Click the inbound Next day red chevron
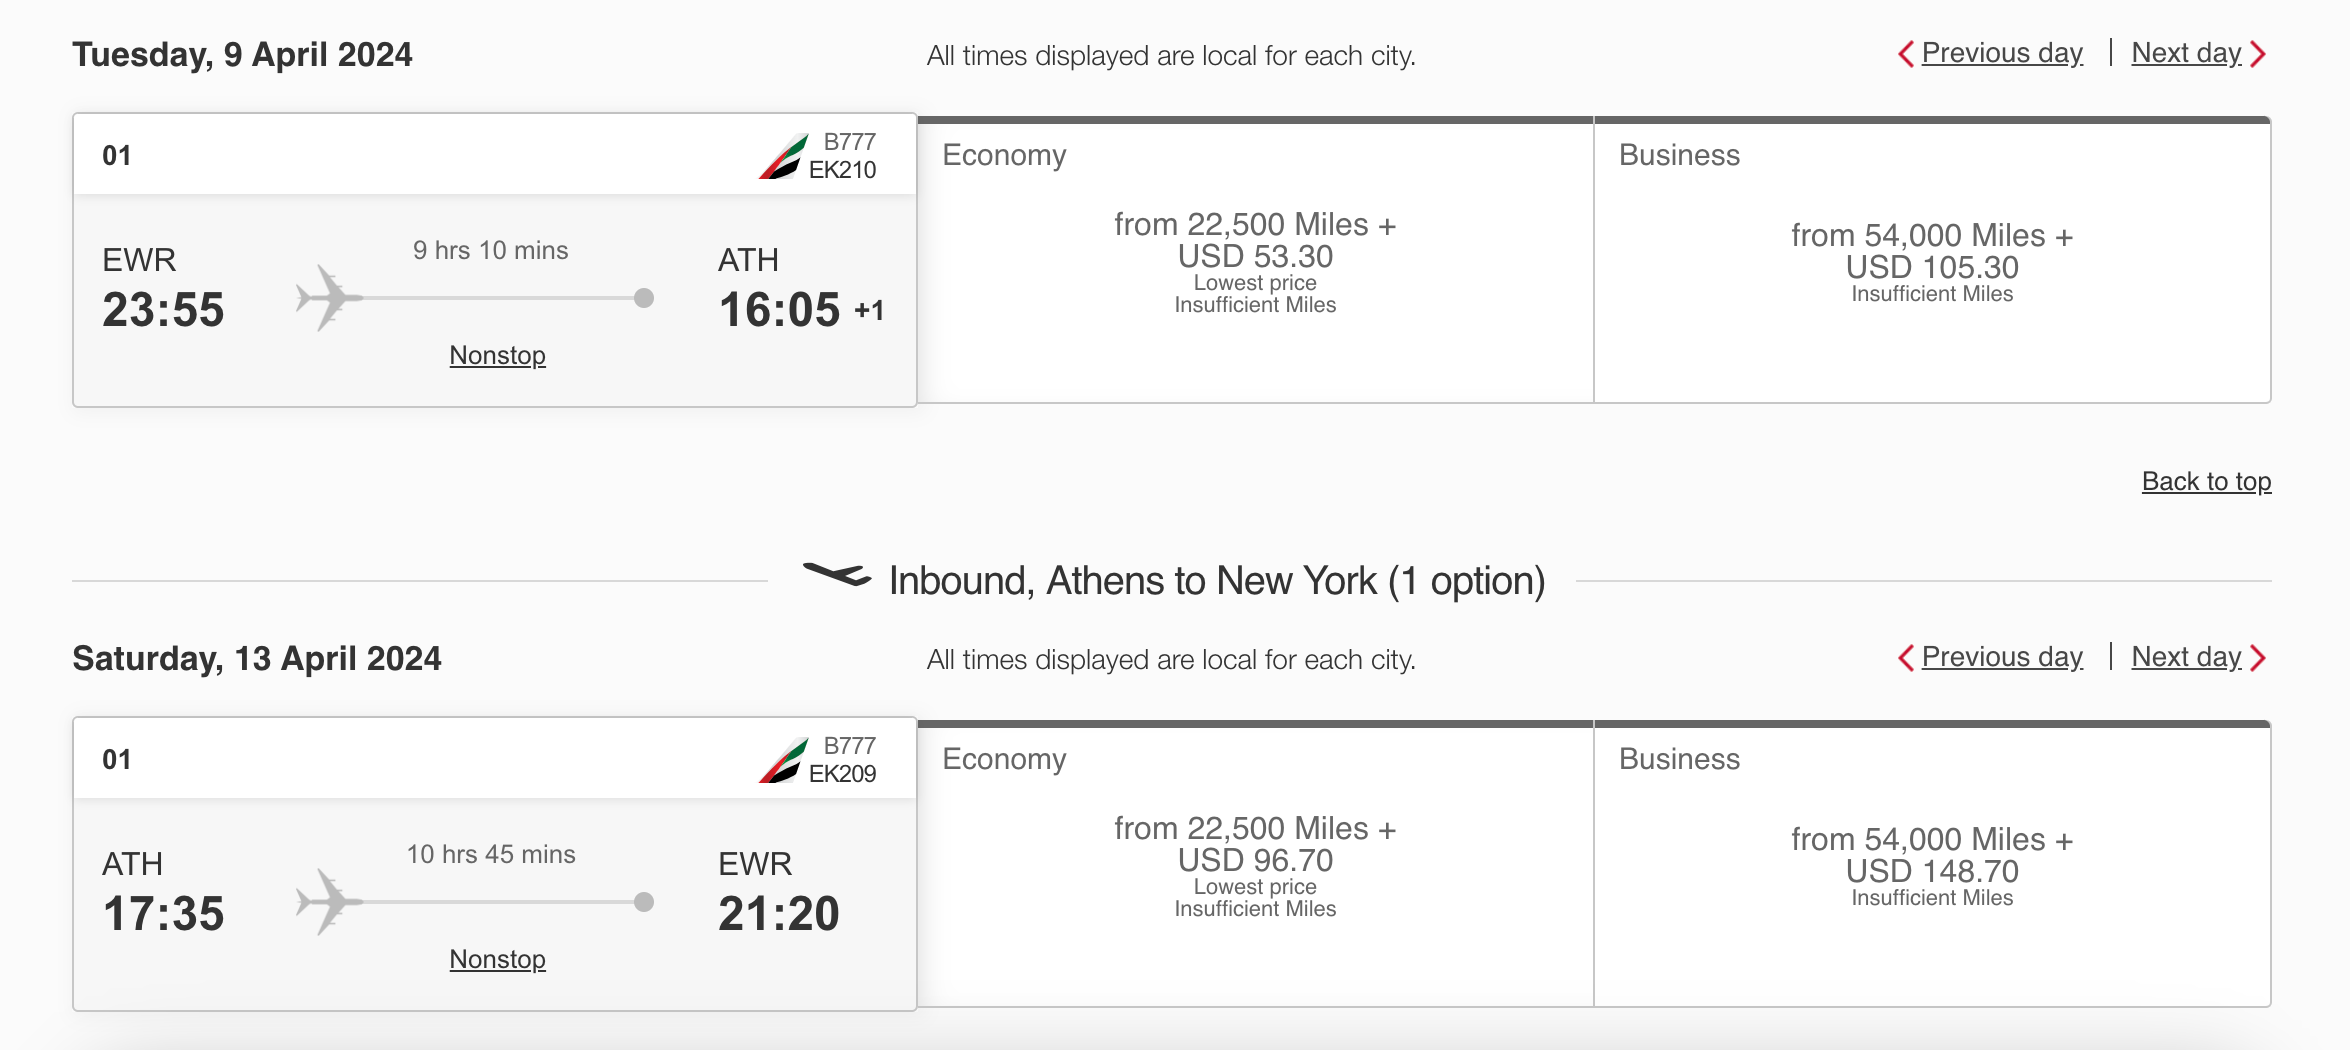The width and height of the screenshot is (2350, 1050). pyautogui.click(x=2258, y=658)
